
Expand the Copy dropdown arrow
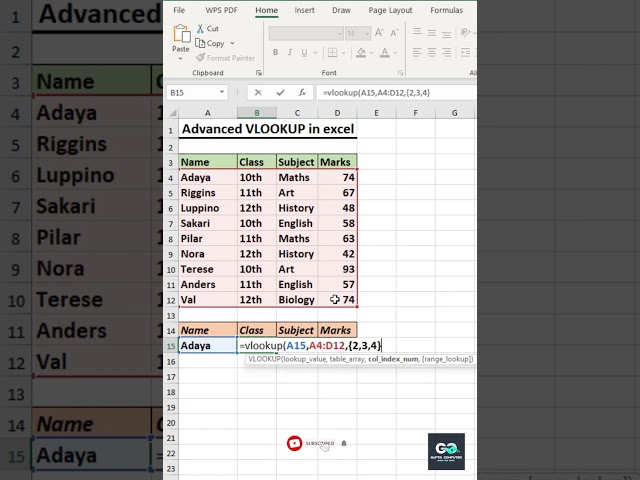click(232, 43)
